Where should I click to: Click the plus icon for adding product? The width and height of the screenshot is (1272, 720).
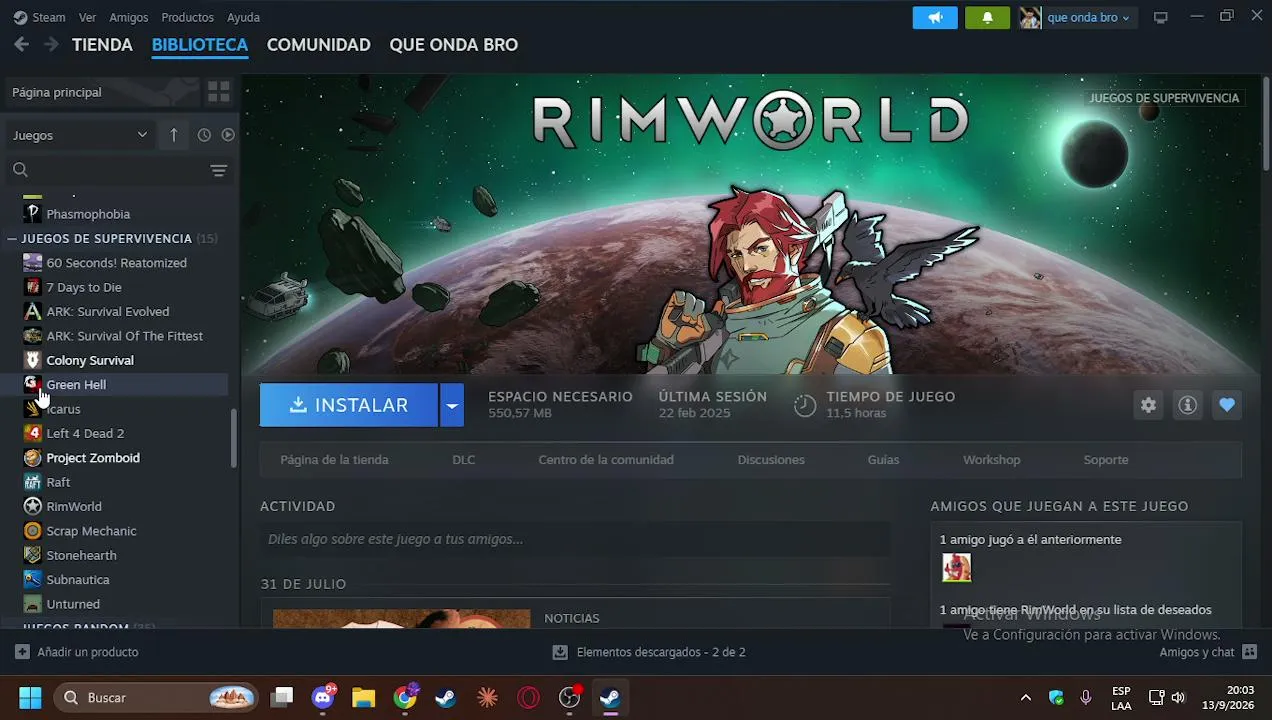(x=22, y=652)
